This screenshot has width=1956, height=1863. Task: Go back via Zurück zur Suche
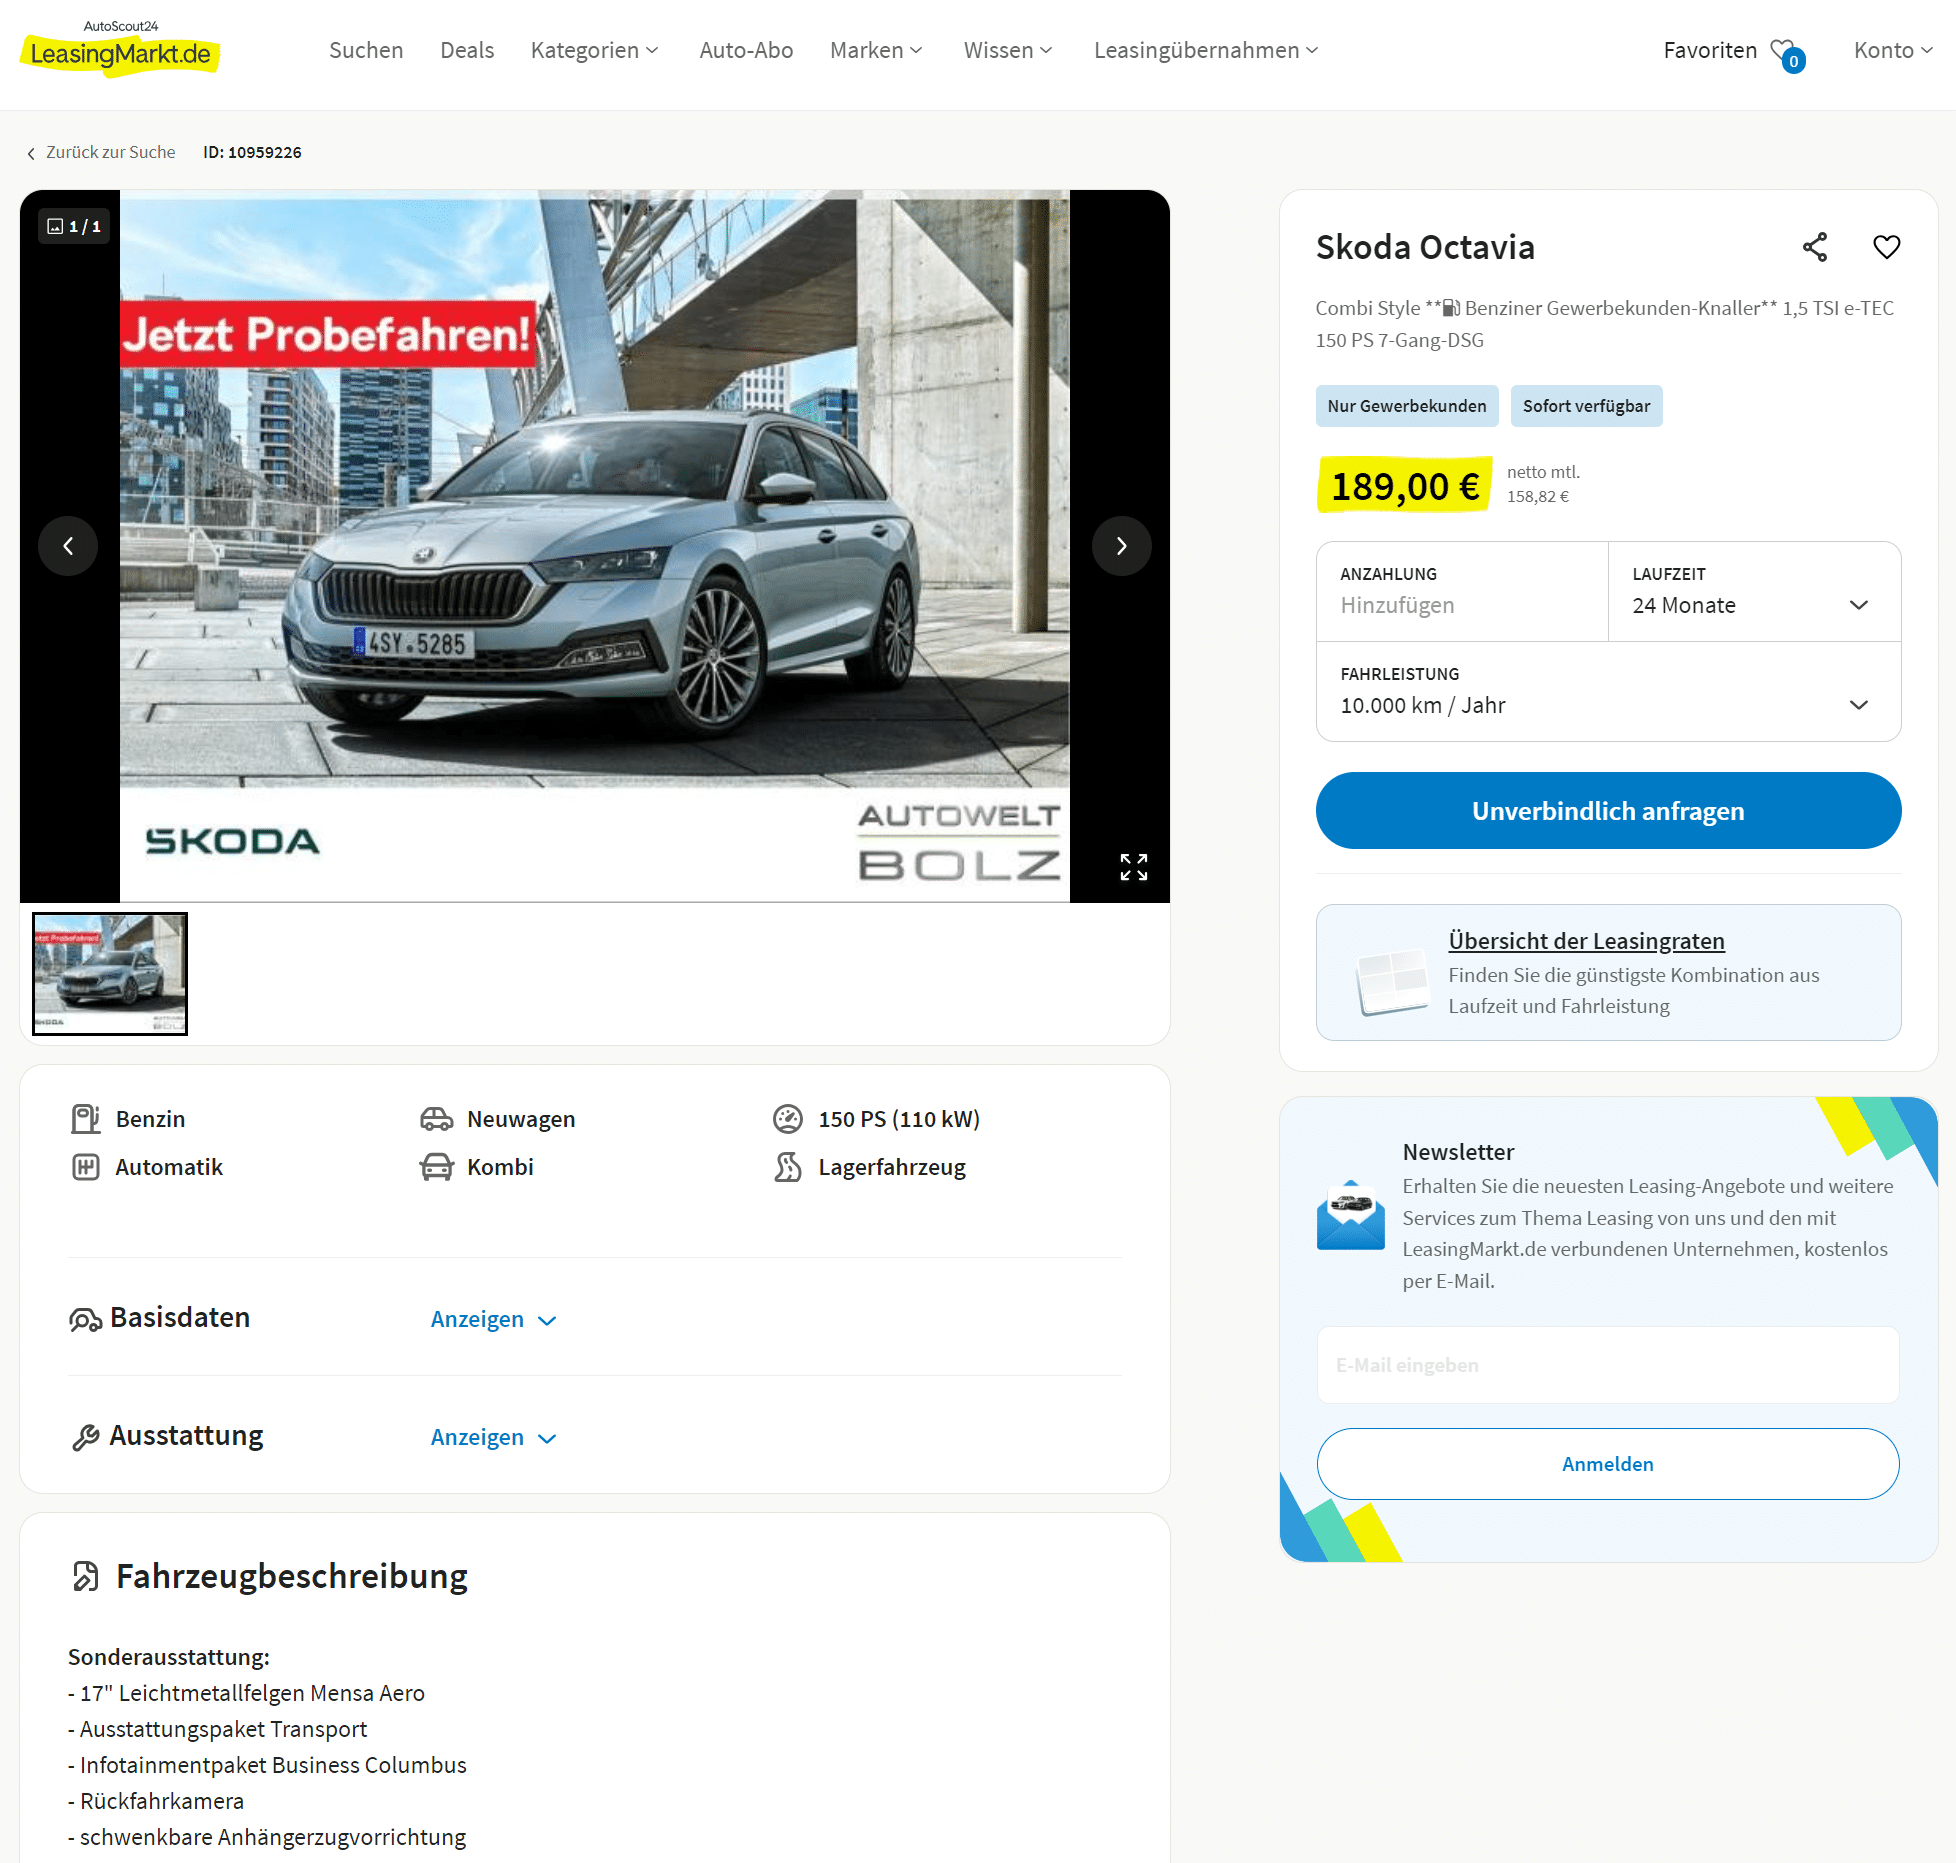[101, 152]
